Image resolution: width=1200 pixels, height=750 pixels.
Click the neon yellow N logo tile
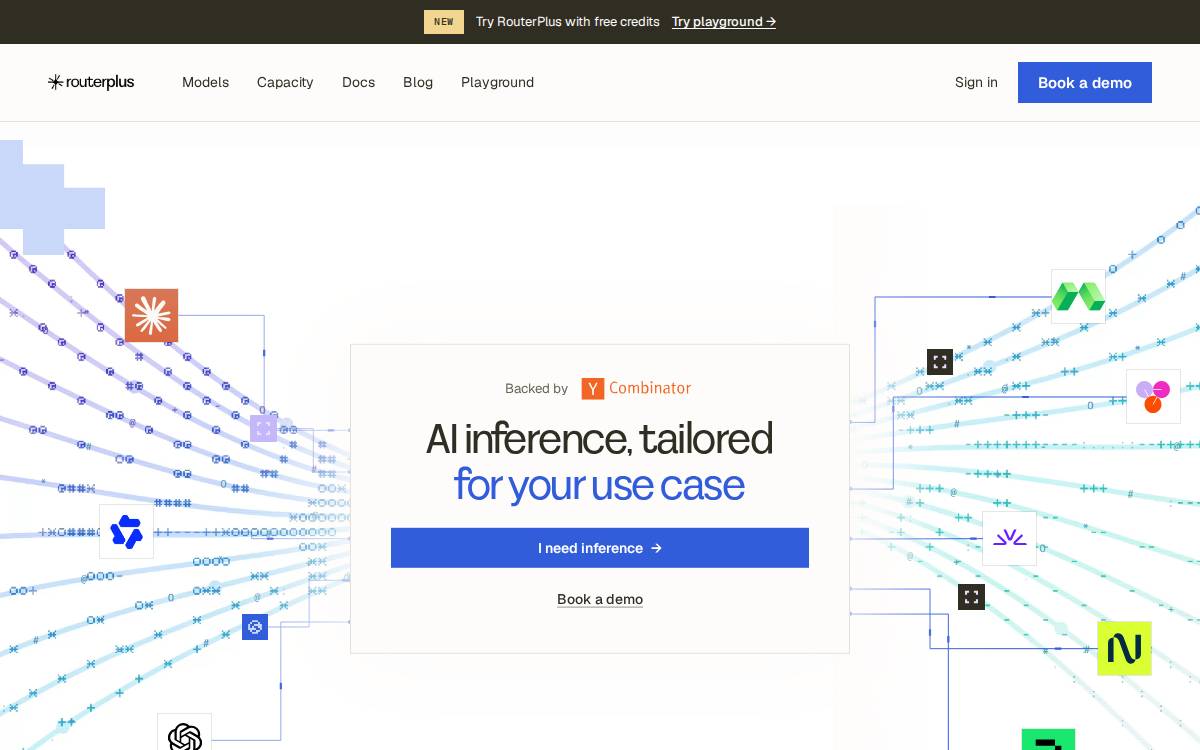point(1124,648)
